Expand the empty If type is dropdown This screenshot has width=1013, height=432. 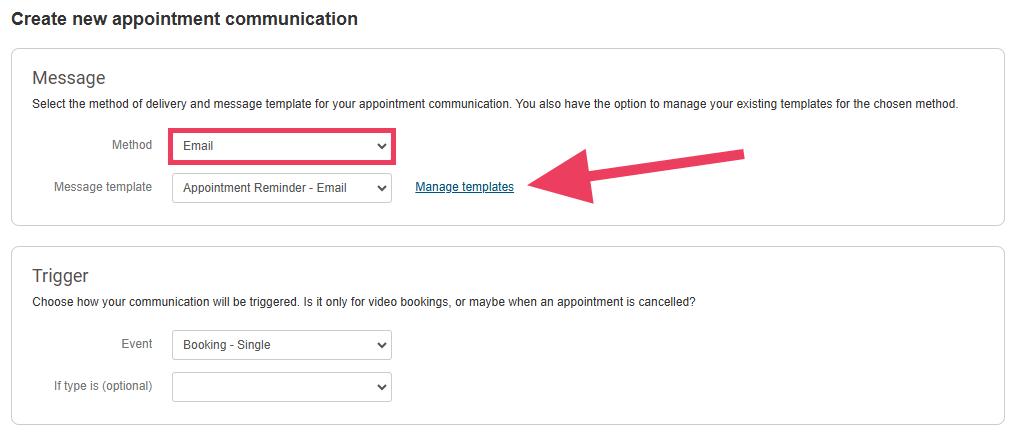(x=270, y=387)
